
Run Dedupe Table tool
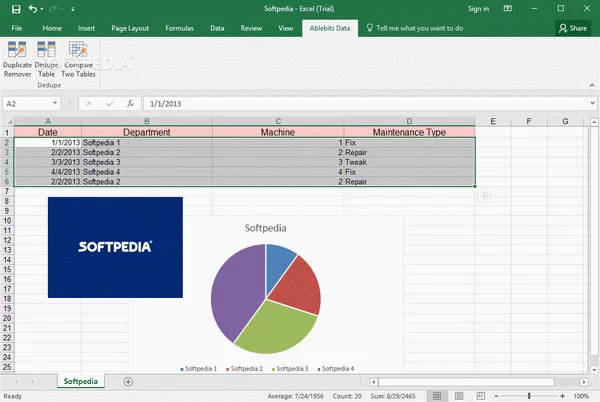[46, 59]
